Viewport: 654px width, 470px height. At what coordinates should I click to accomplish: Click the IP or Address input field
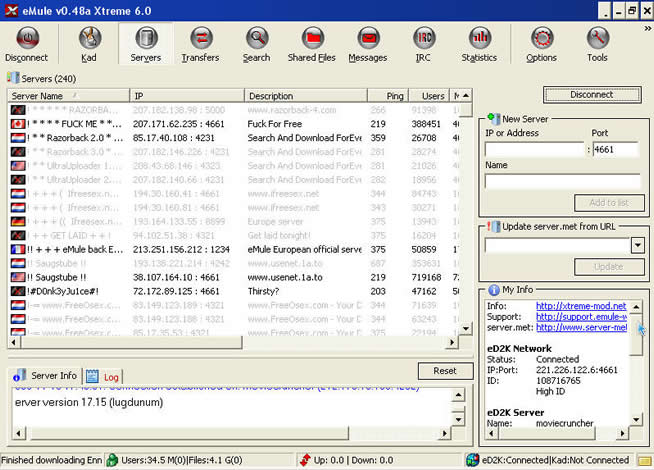click(x=535, y=149)
